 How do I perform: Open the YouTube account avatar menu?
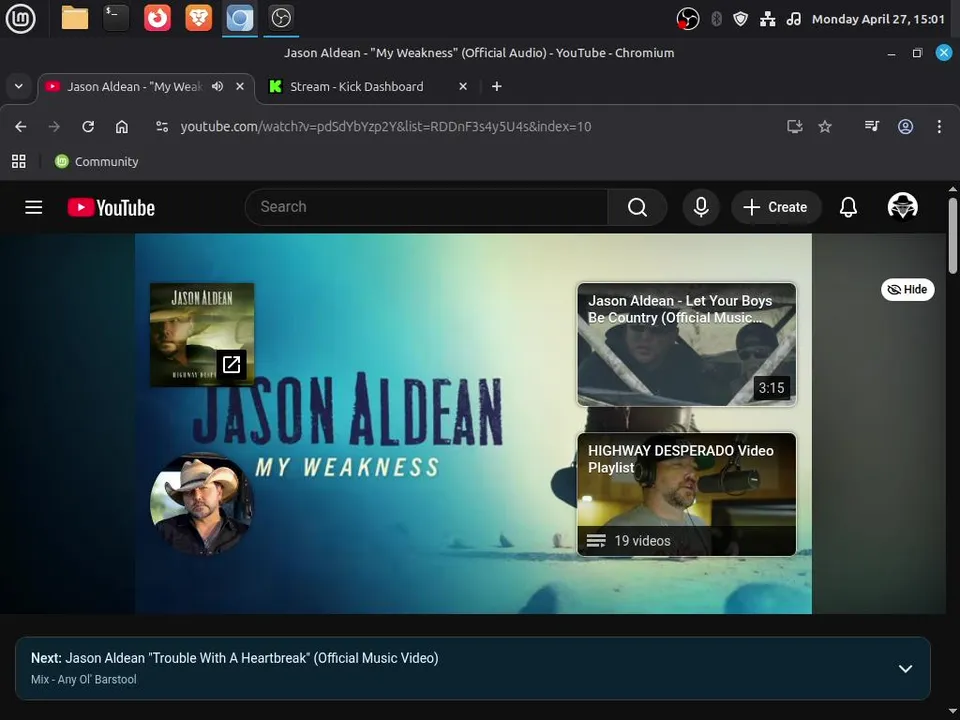coord(902,206)
